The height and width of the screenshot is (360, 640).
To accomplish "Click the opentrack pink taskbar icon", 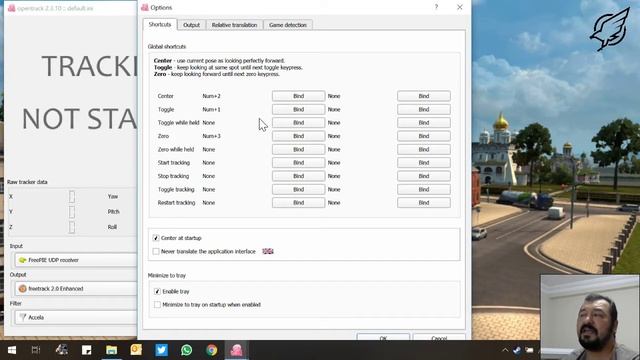I will coord(236,350).
